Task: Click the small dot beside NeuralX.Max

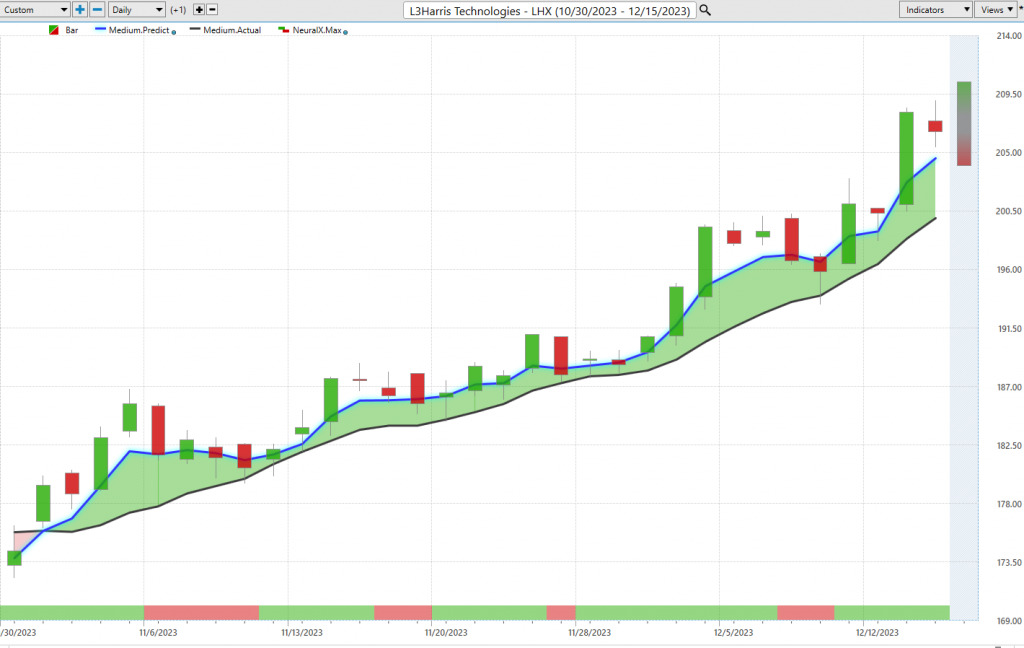Action: point(345,32)
